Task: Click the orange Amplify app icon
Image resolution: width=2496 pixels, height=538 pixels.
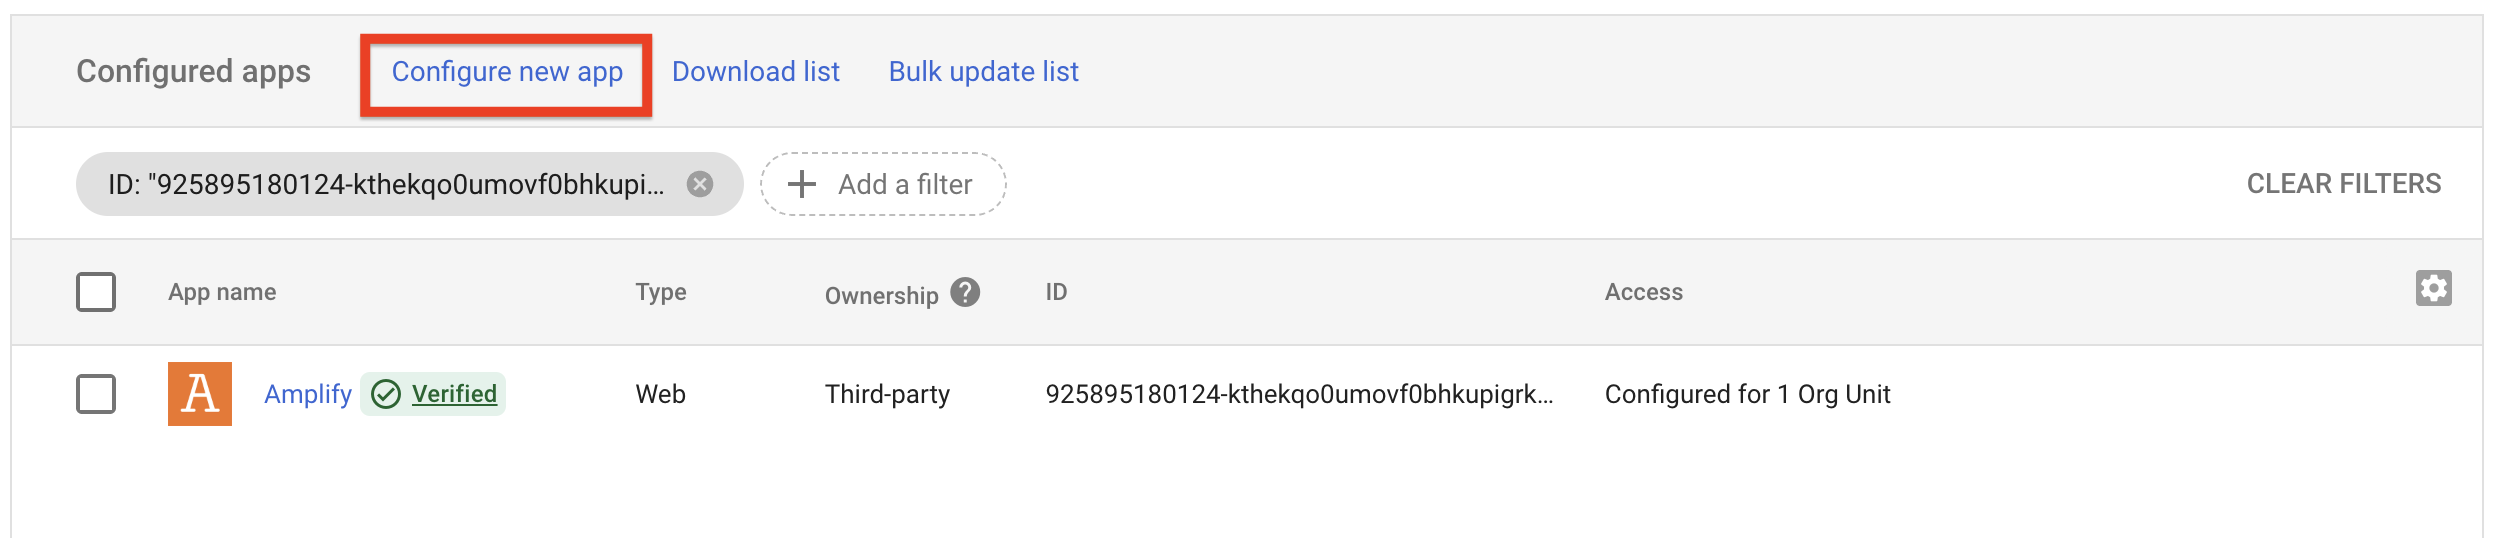Action: tap(200, 394)
